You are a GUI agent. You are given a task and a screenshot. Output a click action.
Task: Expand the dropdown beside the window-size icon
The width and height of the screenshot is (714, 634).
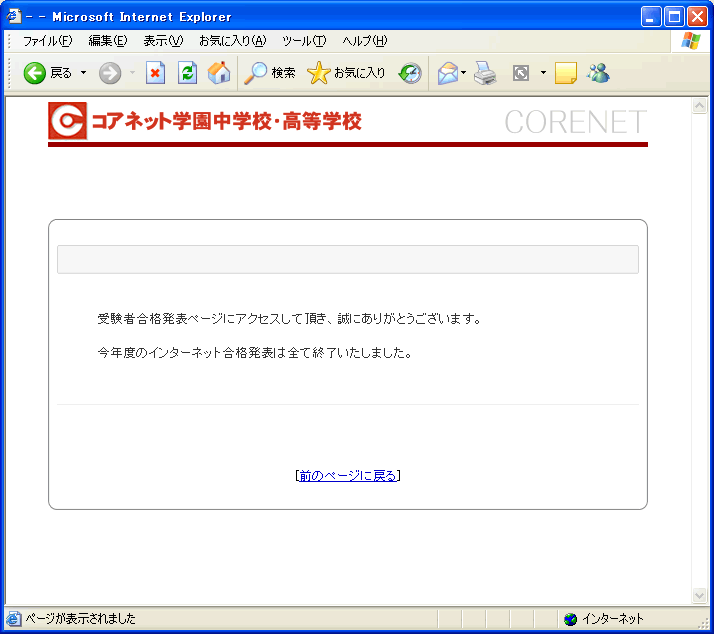[x=543, y=73]
